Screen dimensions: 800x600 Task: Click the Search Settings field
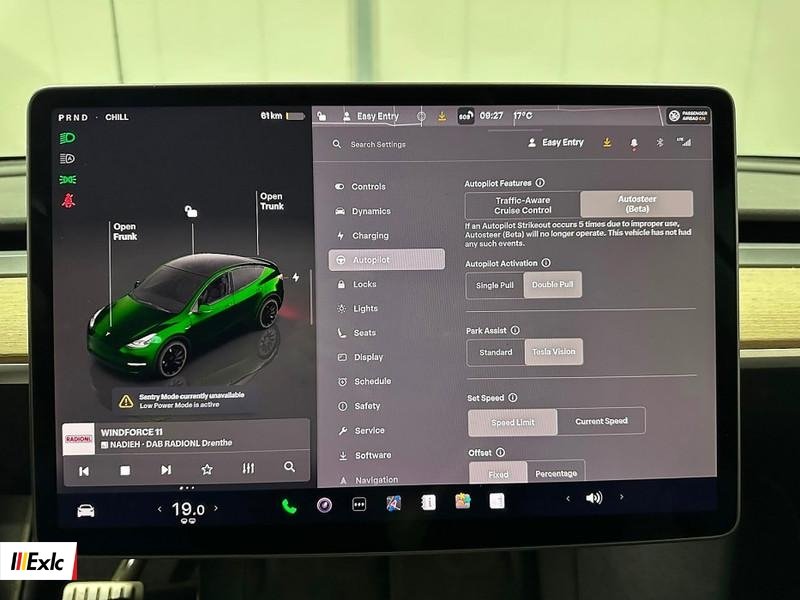click(x=378, y=144)
